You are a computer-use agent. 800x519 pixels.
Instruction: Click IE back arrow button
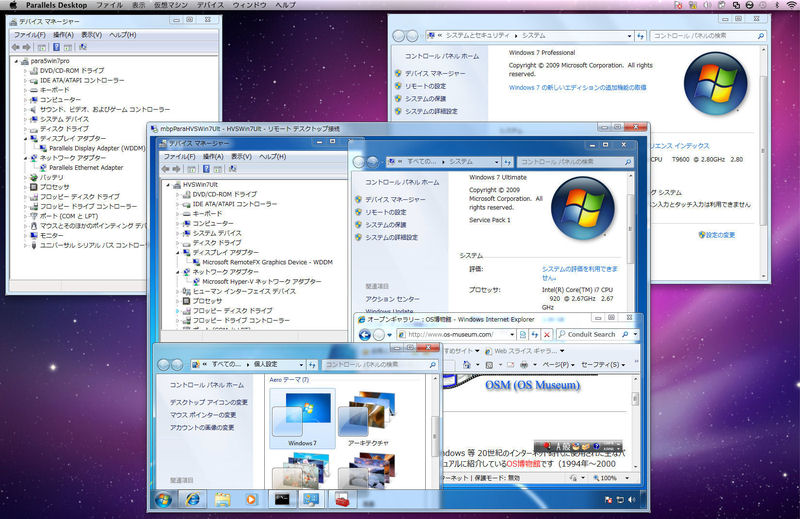[x=364, y=335]
